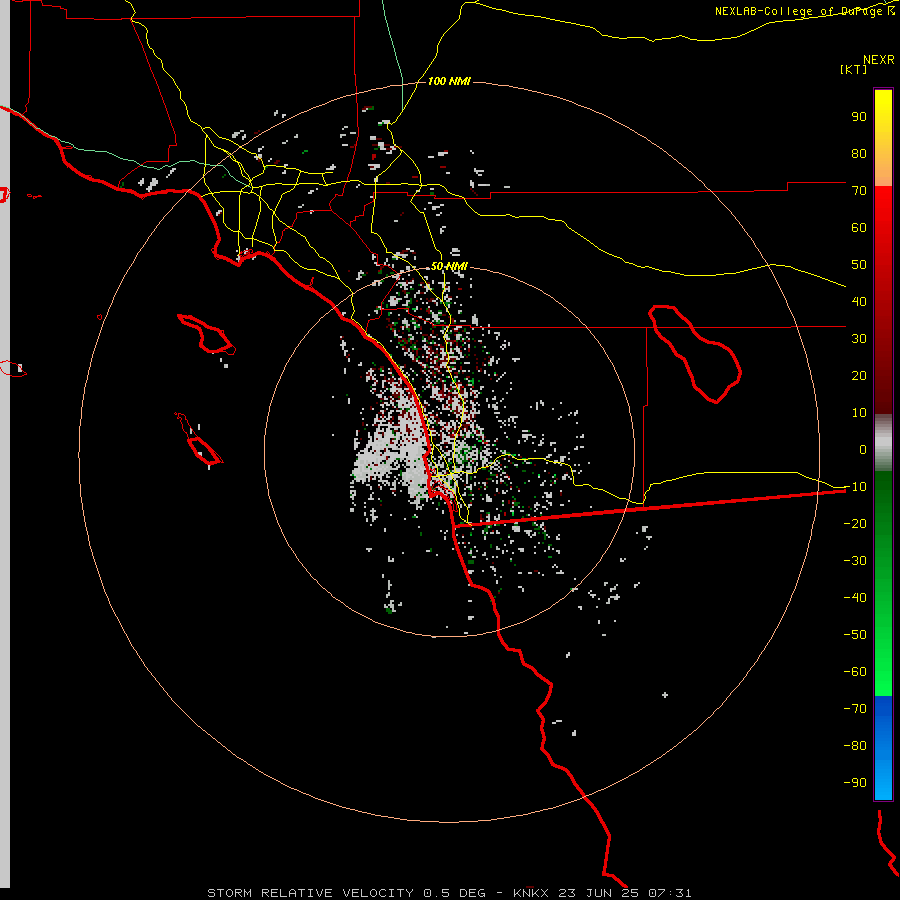
Task: Click the San Clemente Island outline
Action: pos(199,439)
